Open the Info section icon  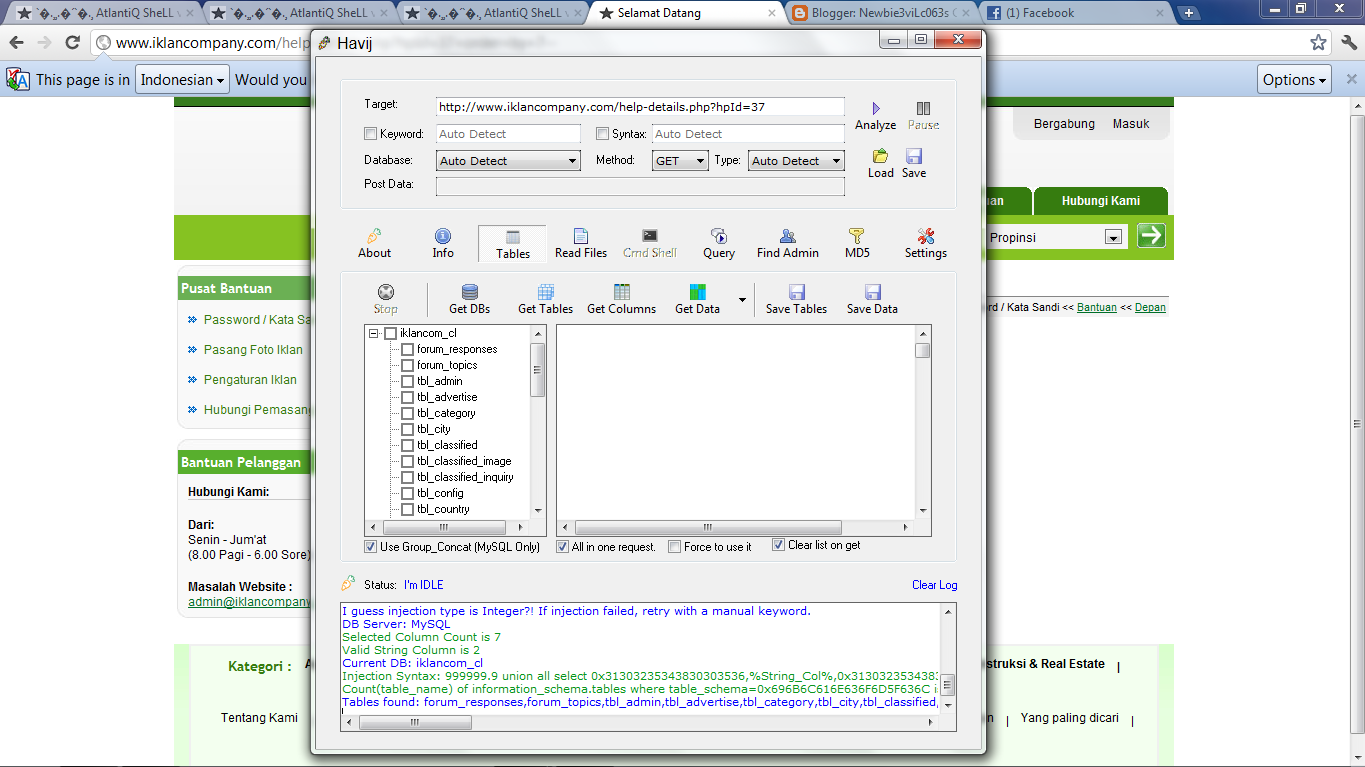pyautogui.click(x=443, y=236)
